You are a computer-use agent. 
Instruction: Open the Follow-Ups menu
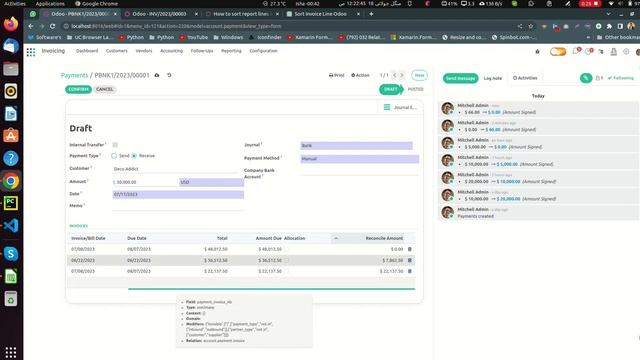coord(202,51)
